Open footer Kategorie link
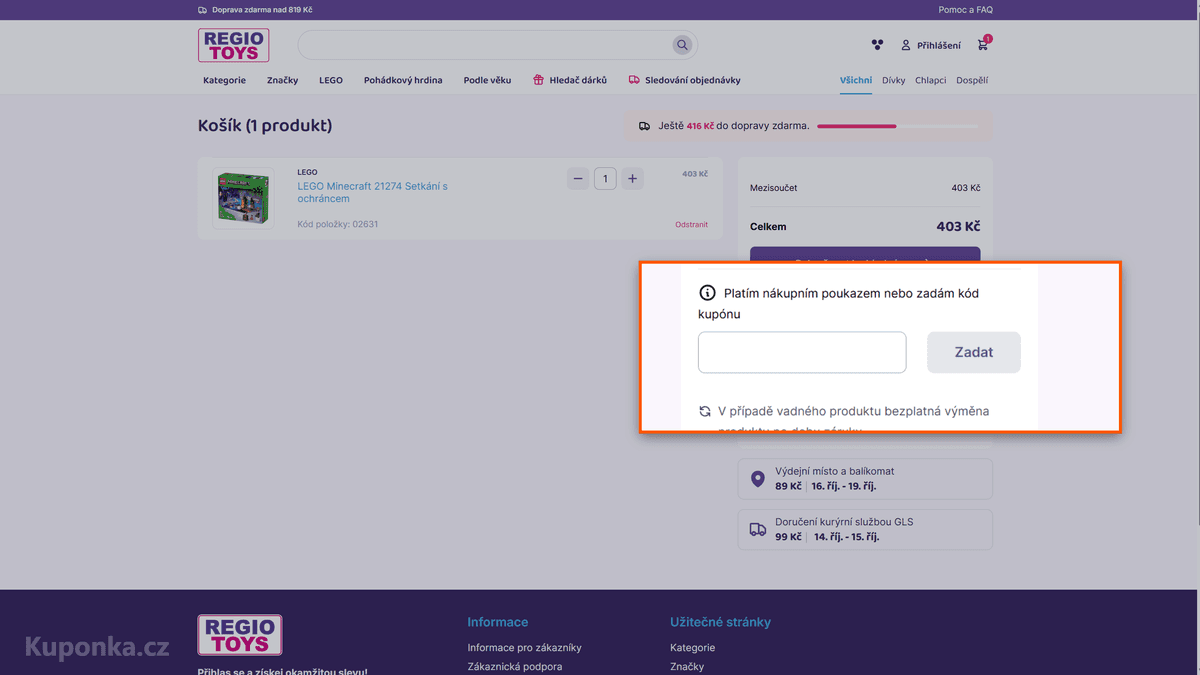1200x675 pixels. [x=692, y=647]
